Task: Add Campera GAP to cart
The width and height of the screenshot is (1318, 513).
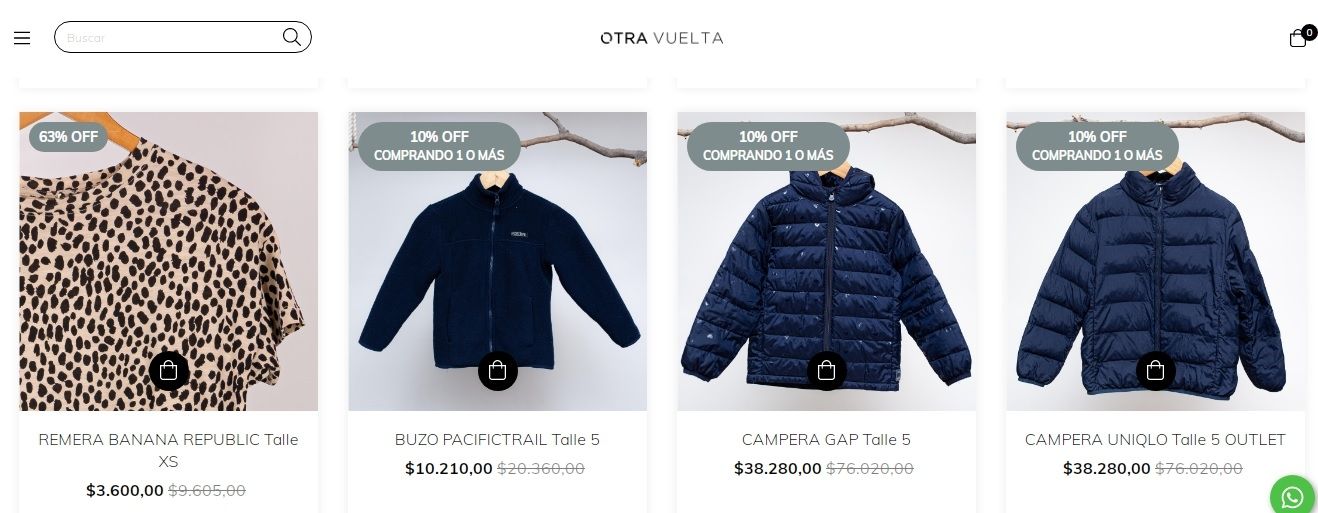Action: point(827,371)
